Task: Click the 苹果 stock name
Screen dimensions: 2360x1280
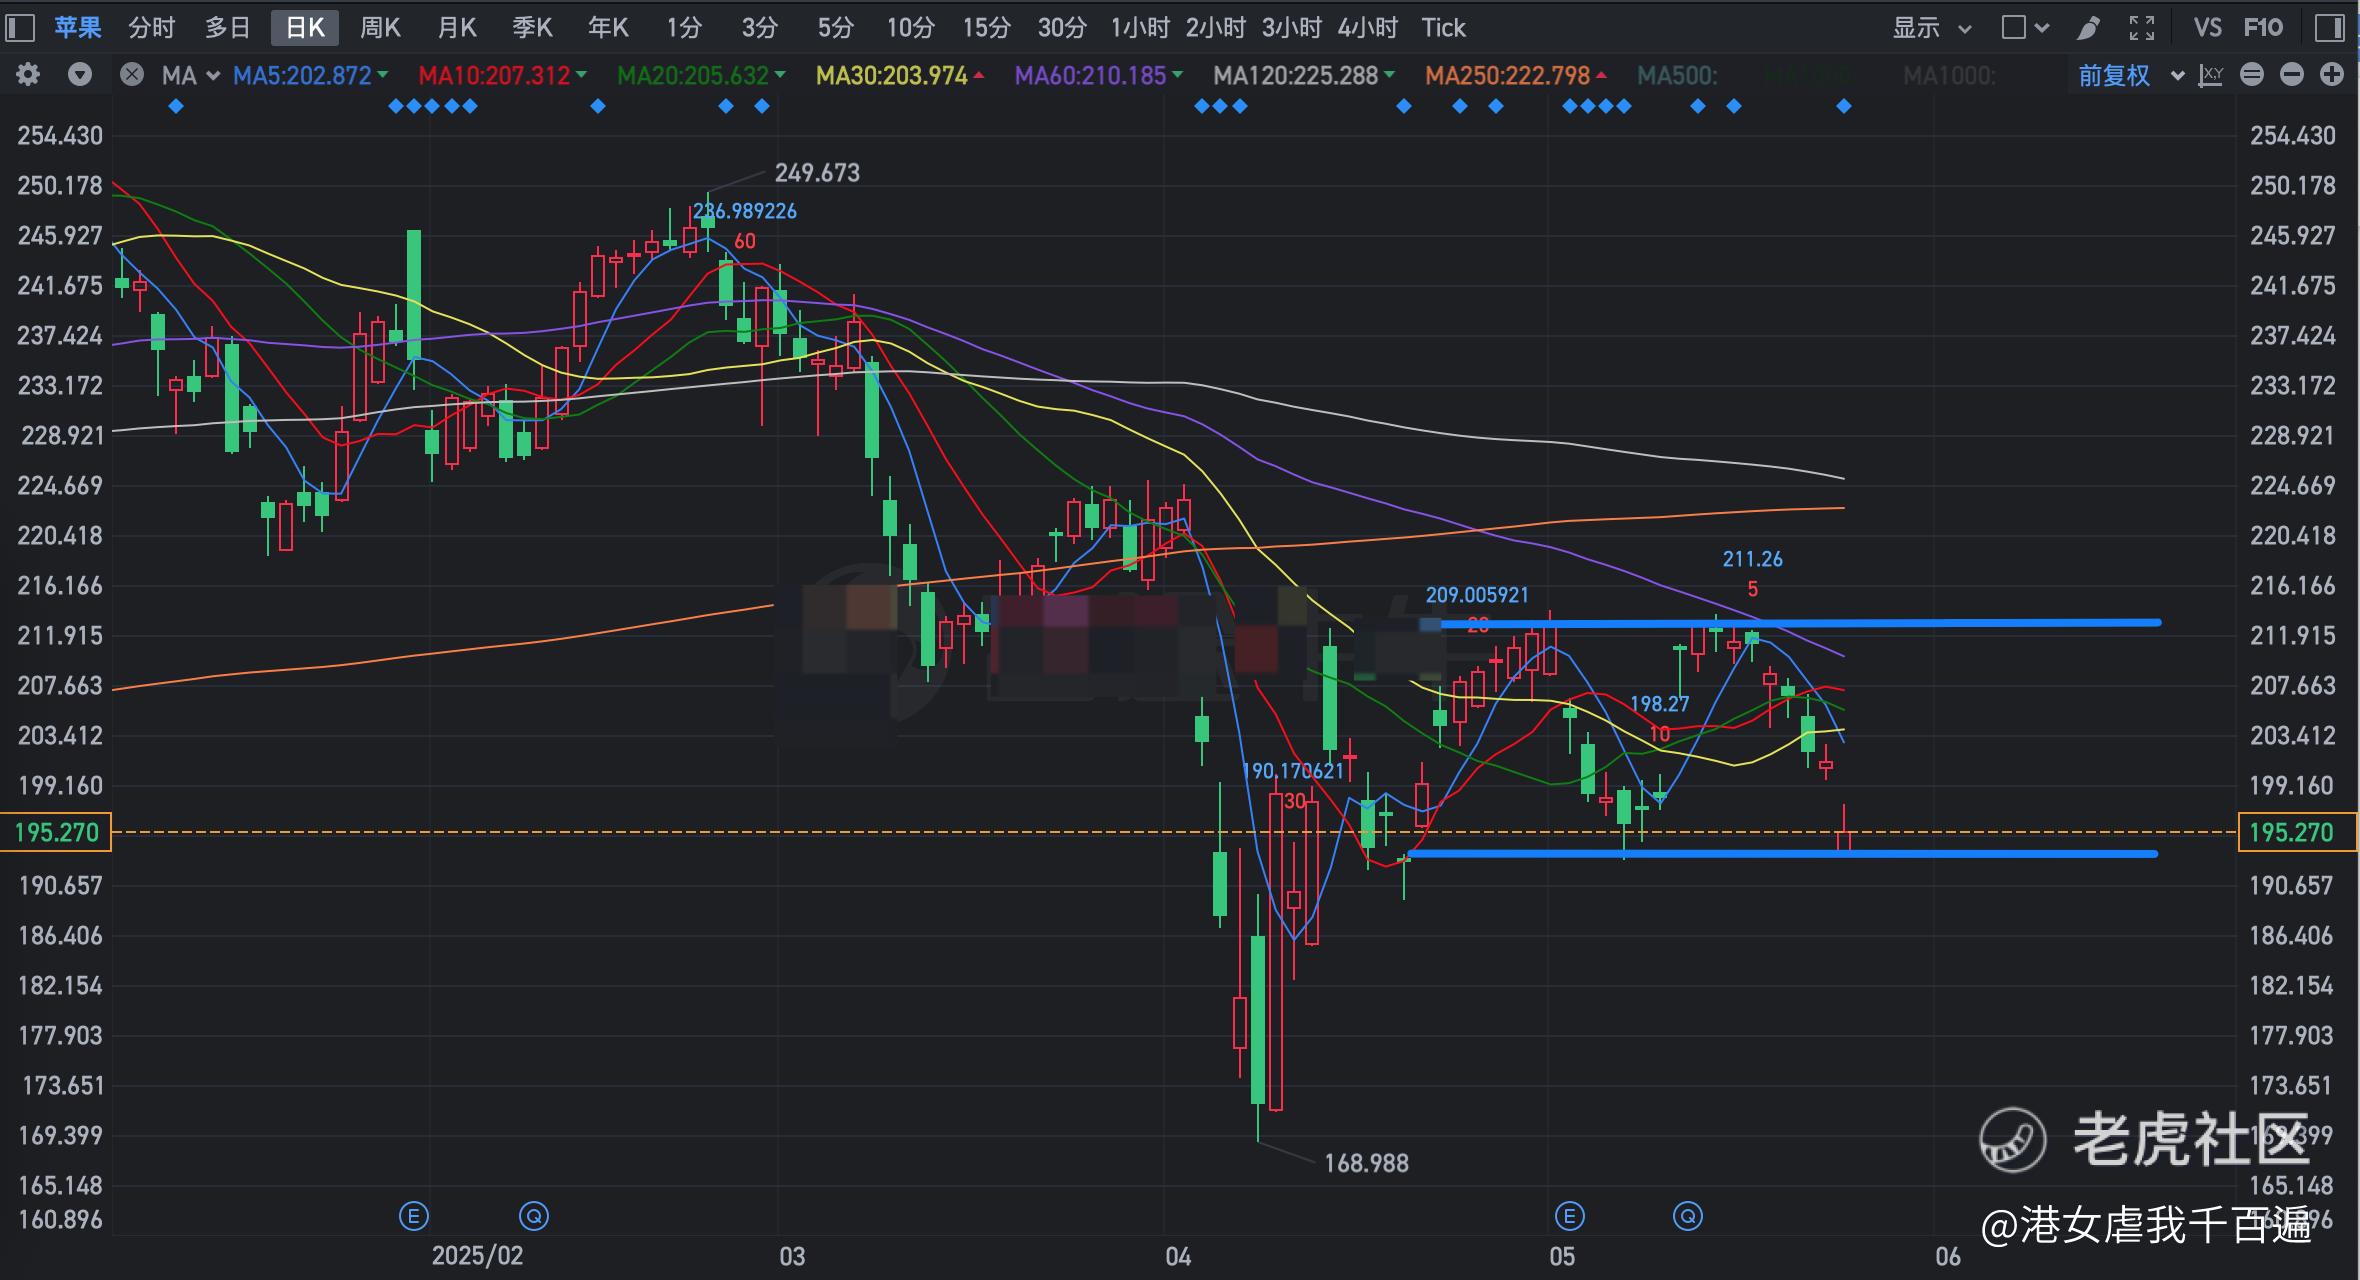Action: click(77, 28)
